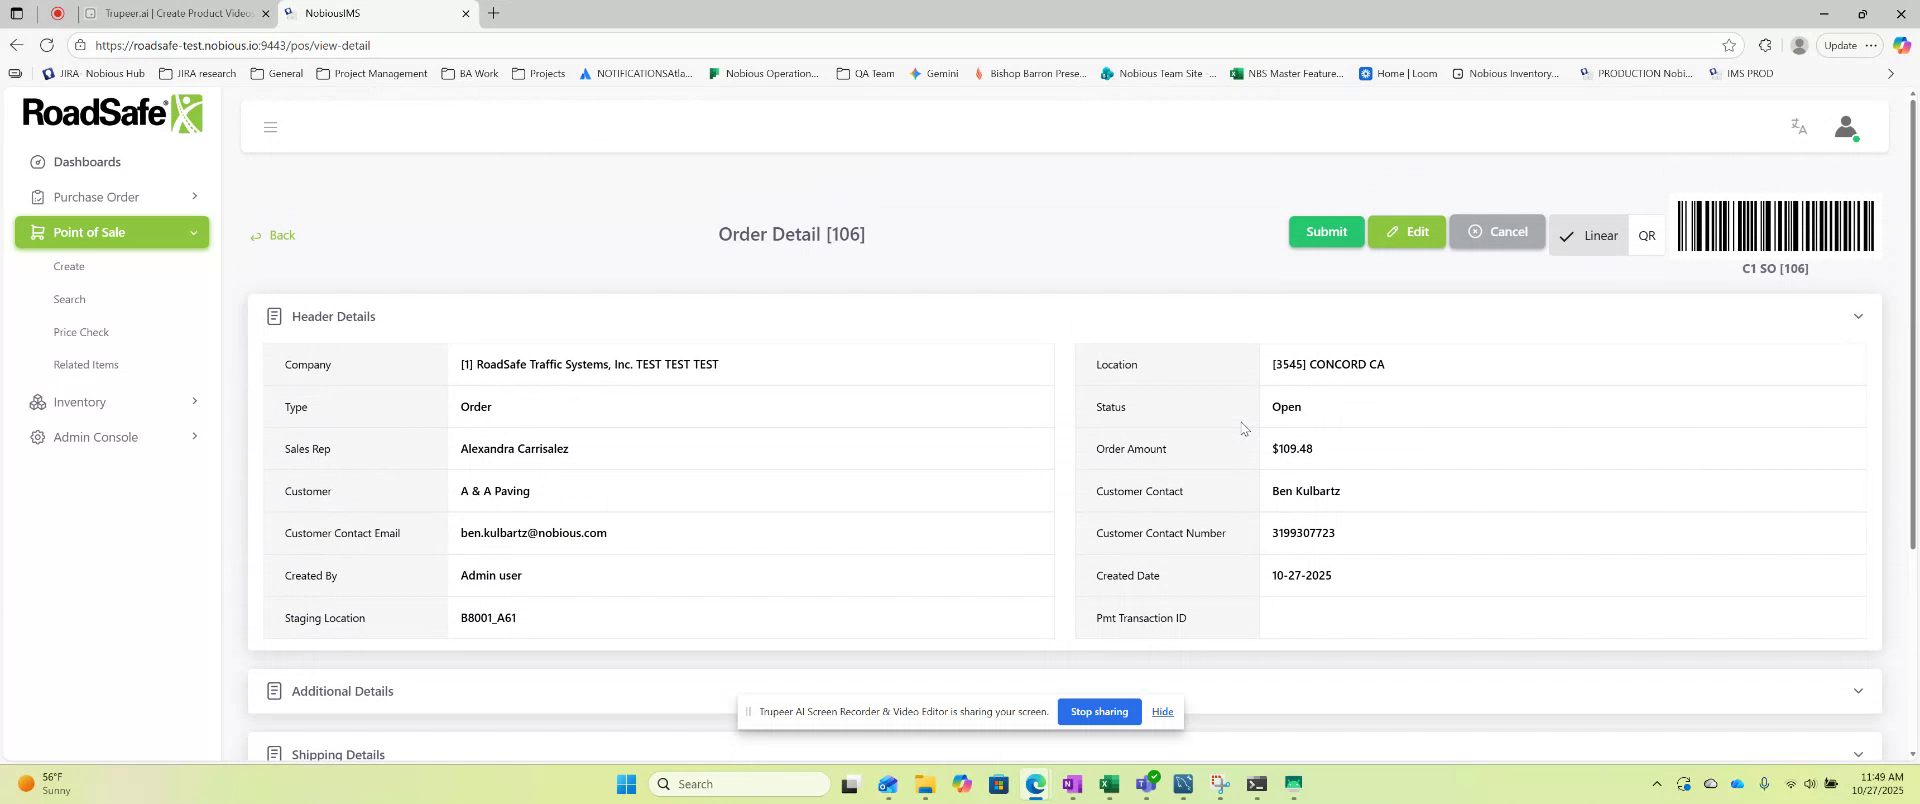Submit the order
1920x804 pixels.
point(1326,232)
